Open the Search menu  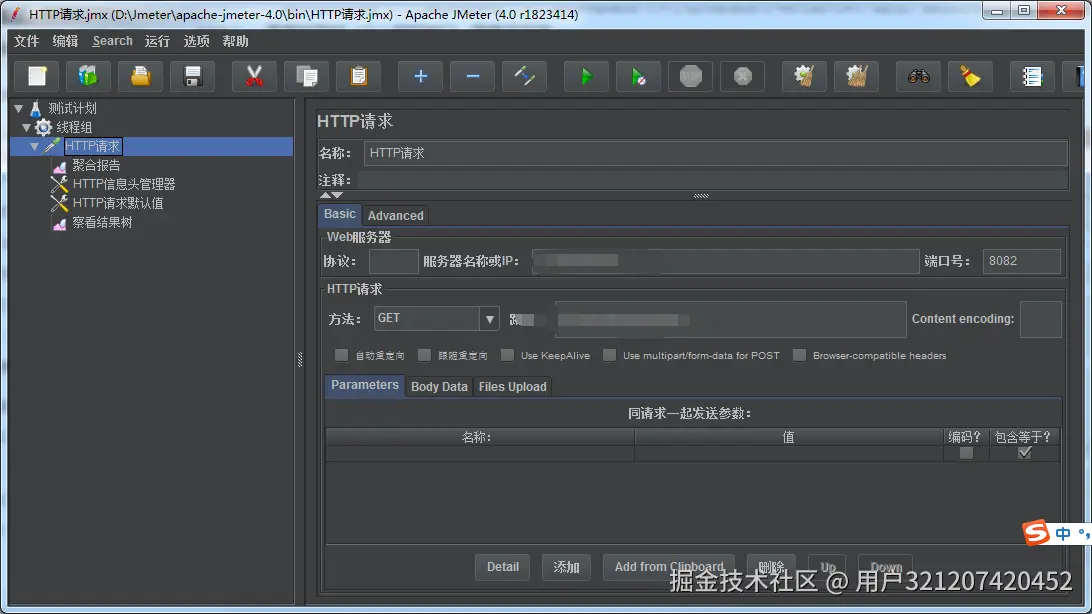[x=112, y=41]
